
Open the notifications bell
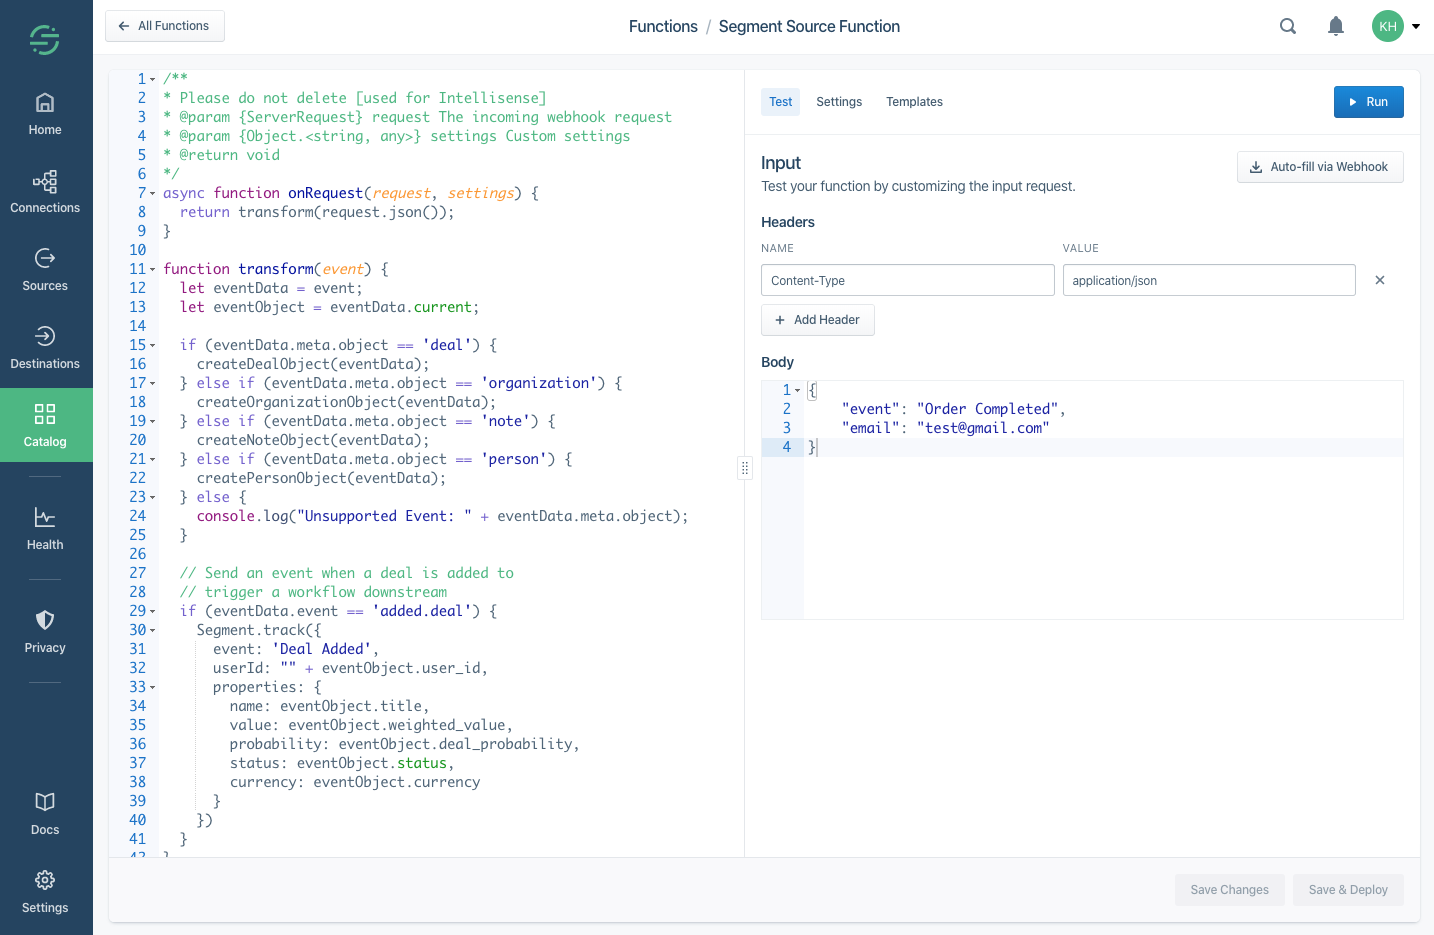coord(1336,26)
